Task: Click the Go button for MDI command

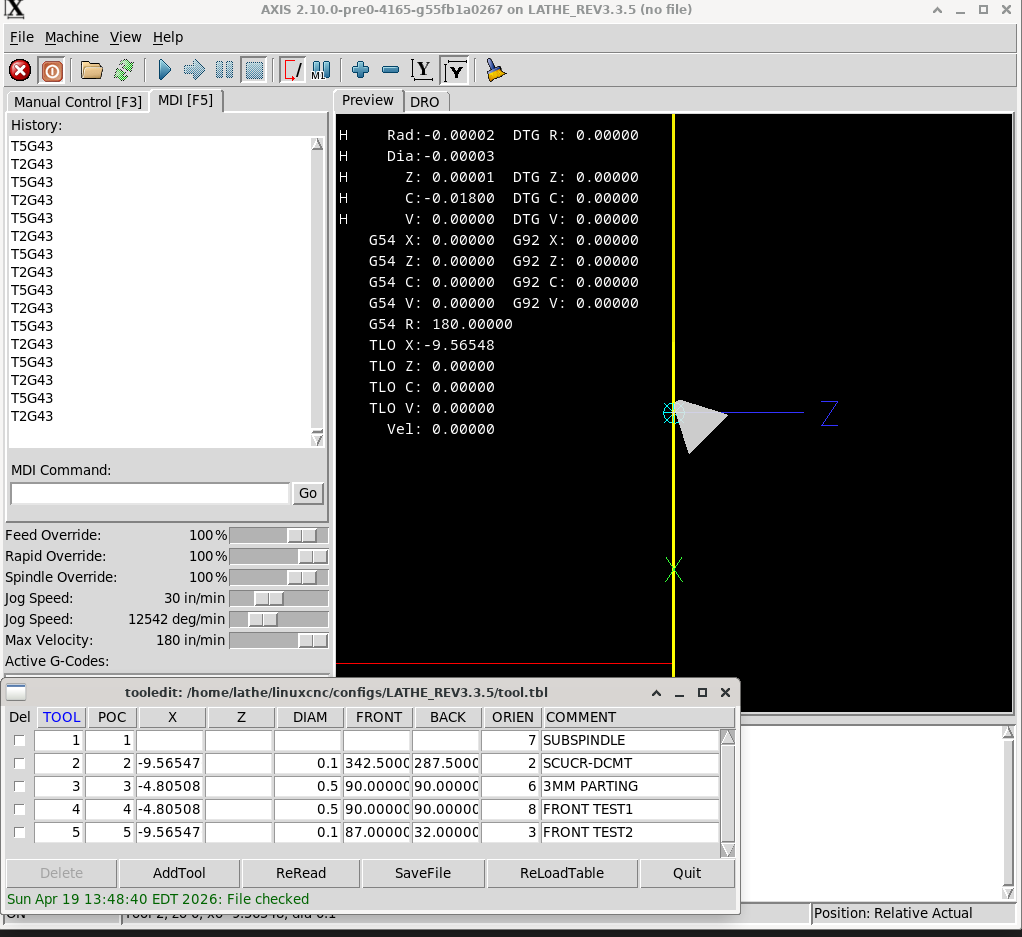Action: click(308, 493)
